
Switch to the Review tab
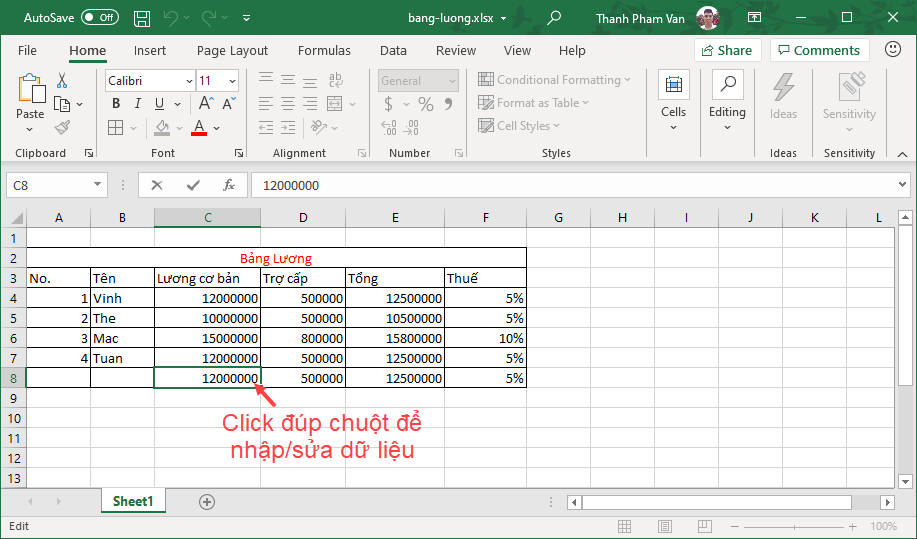(x=456, y=50)
